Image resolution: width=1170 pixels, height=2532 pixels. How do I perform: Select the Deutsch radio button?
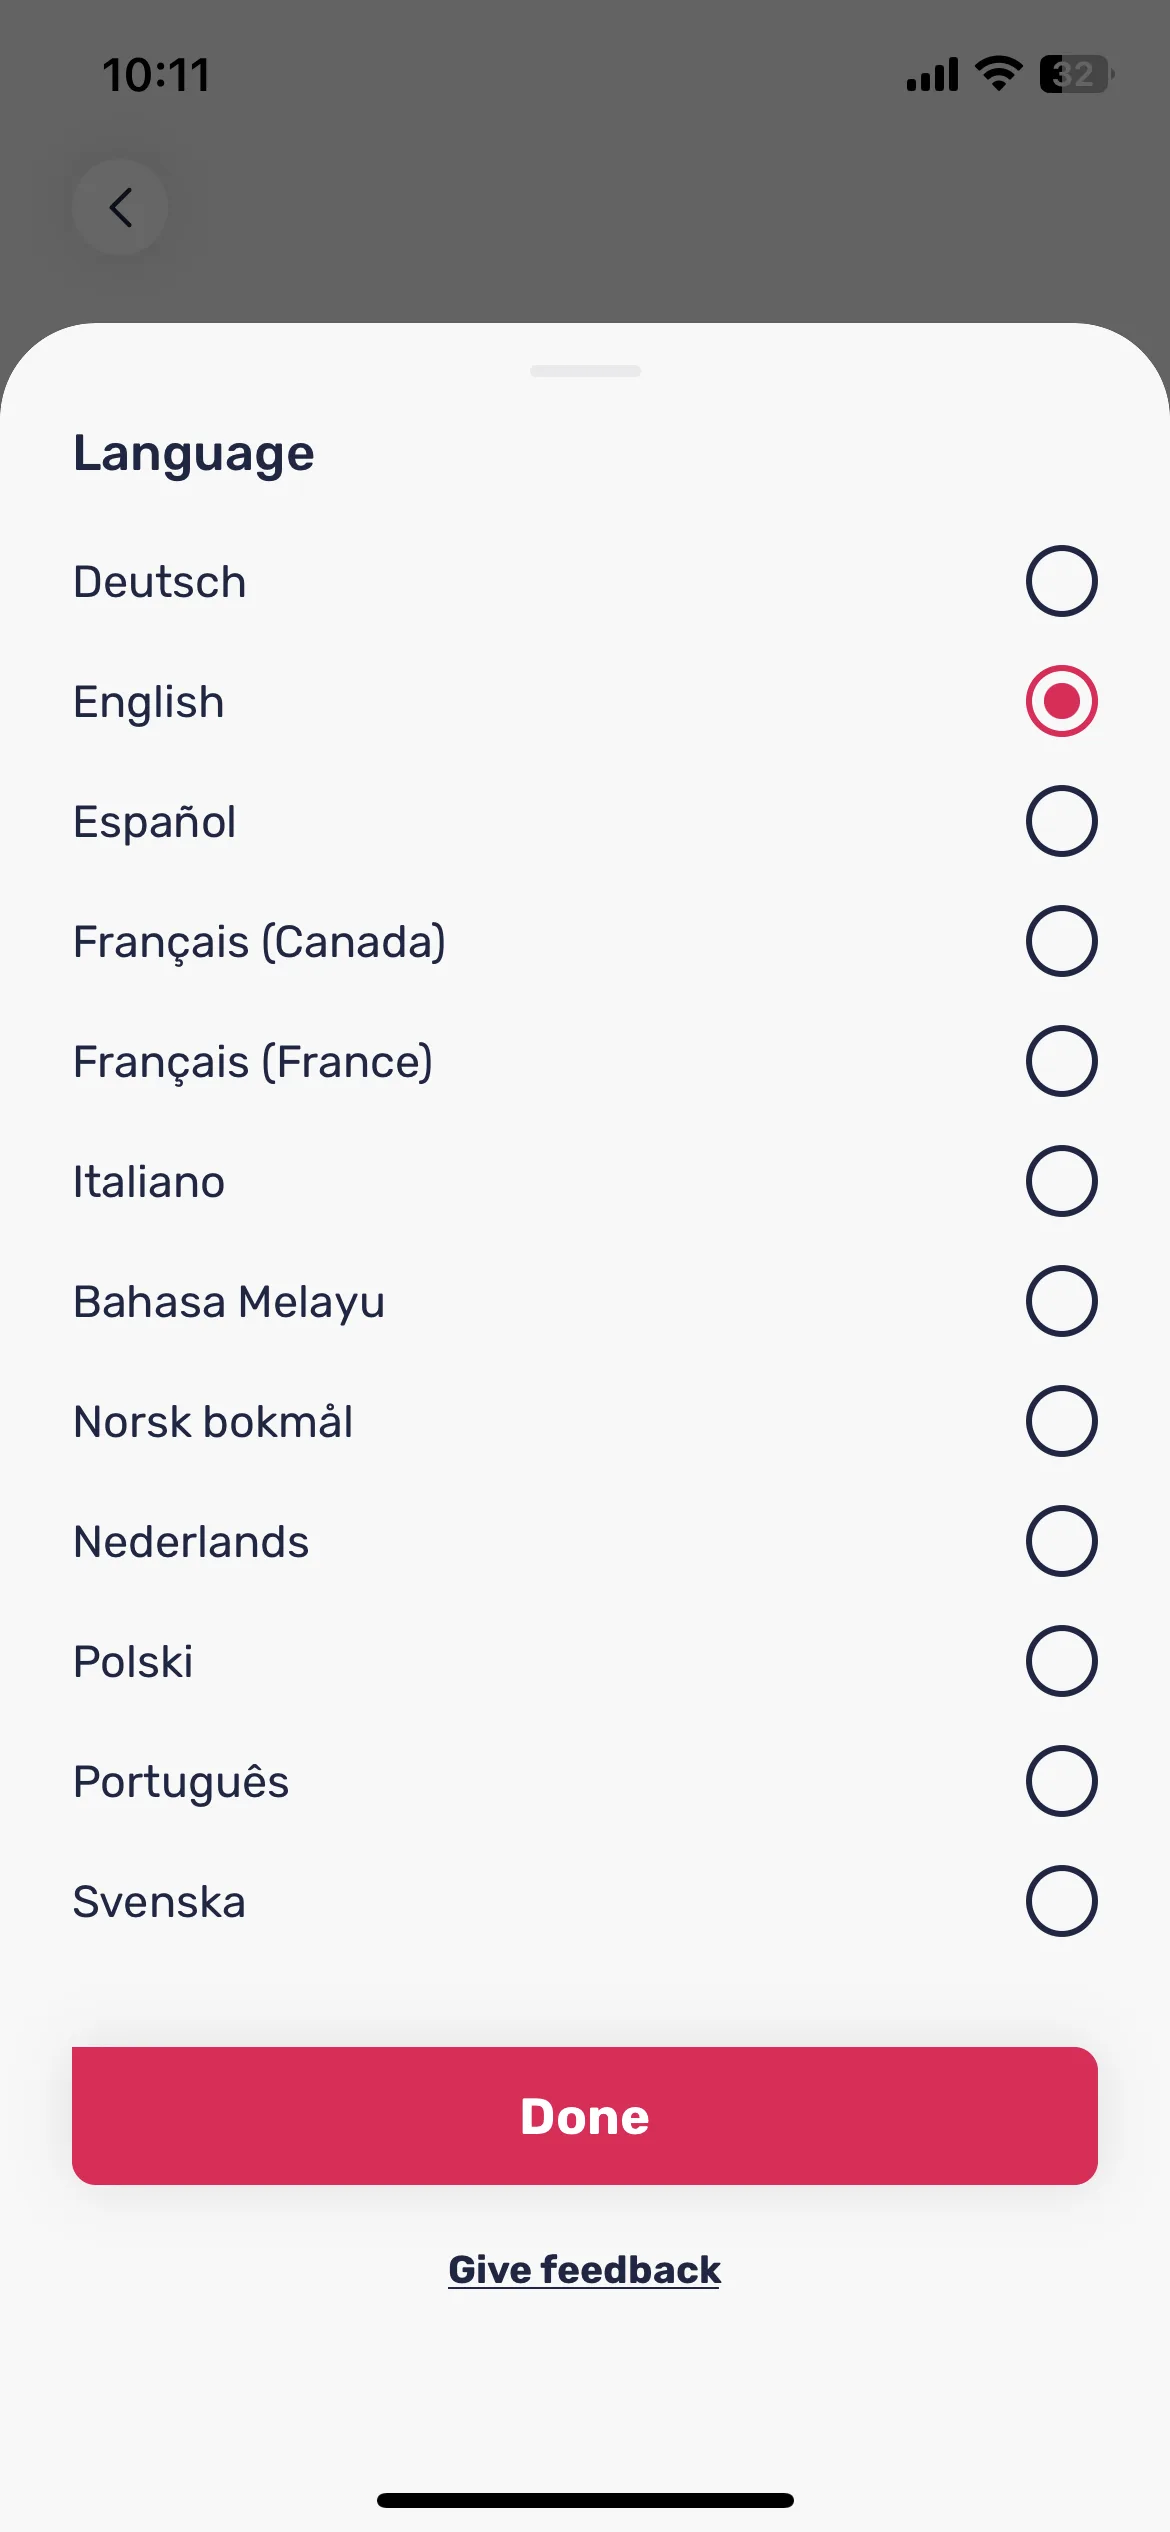click(1061, 581)
